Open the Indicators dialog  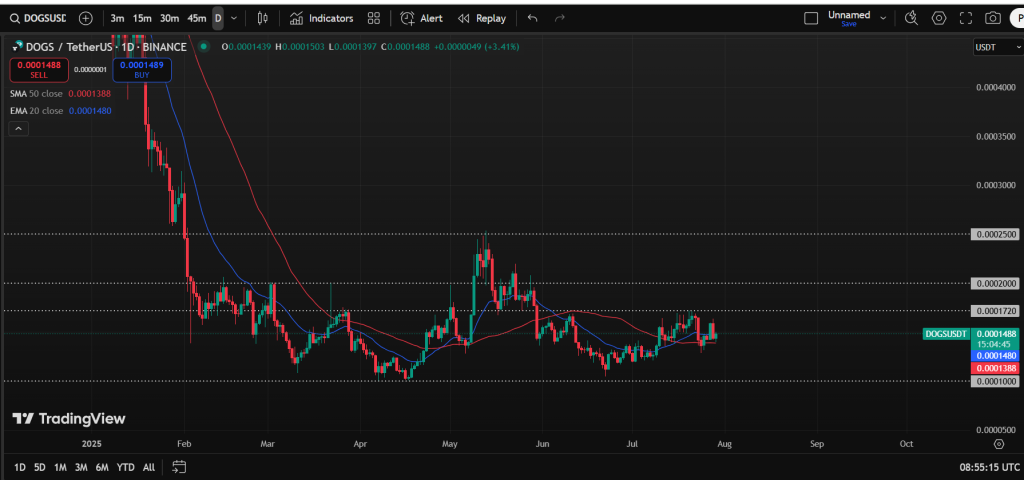click(x=321, y=18)
